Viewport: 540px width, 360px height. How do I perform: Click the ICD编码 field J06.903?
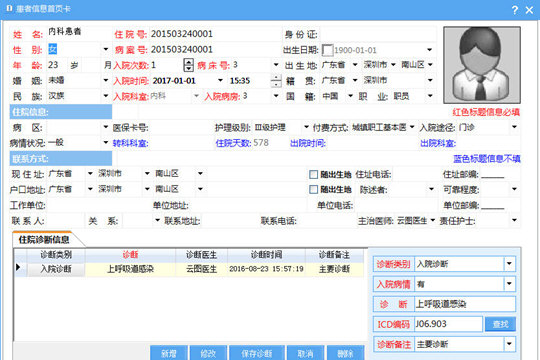(448, 324)
